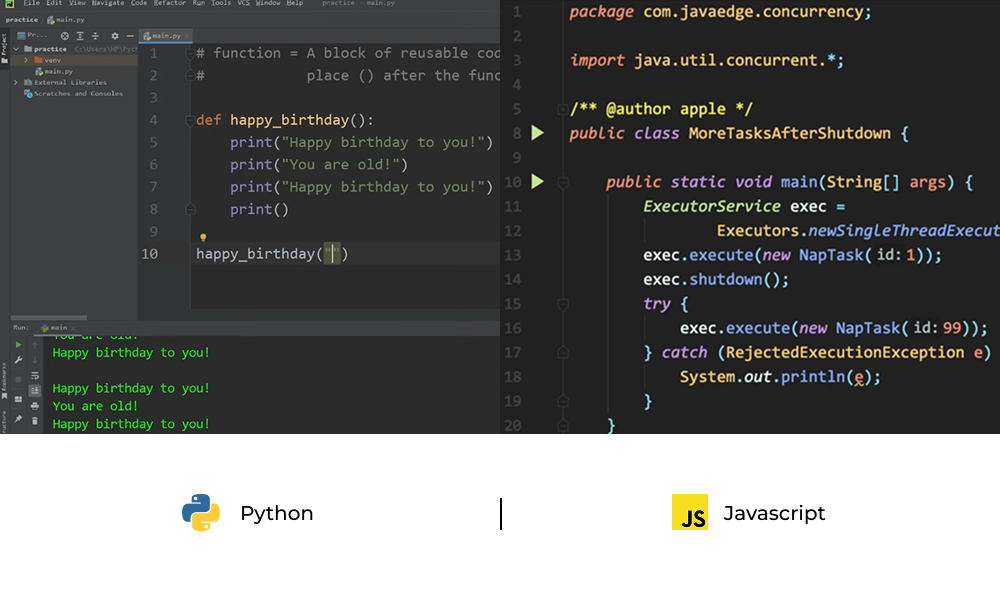Pin the Run tab with pin icon
The image size is (1000, 600).
[18, 421]
